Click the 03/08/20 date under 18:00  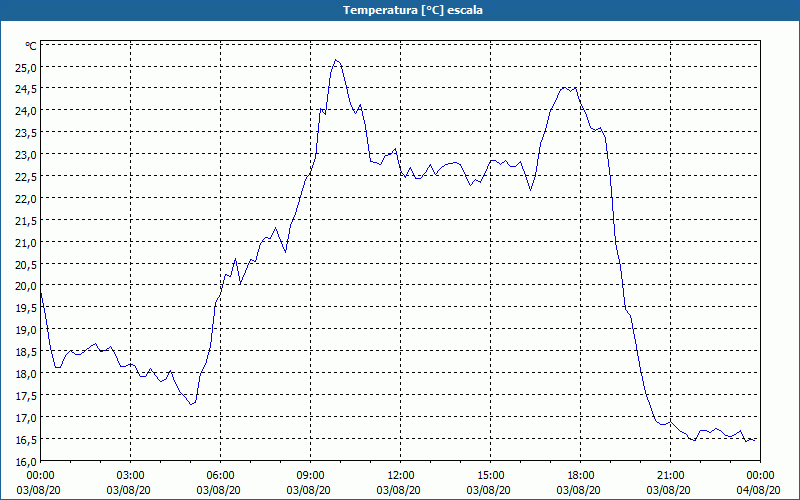[x=579, y=490]
